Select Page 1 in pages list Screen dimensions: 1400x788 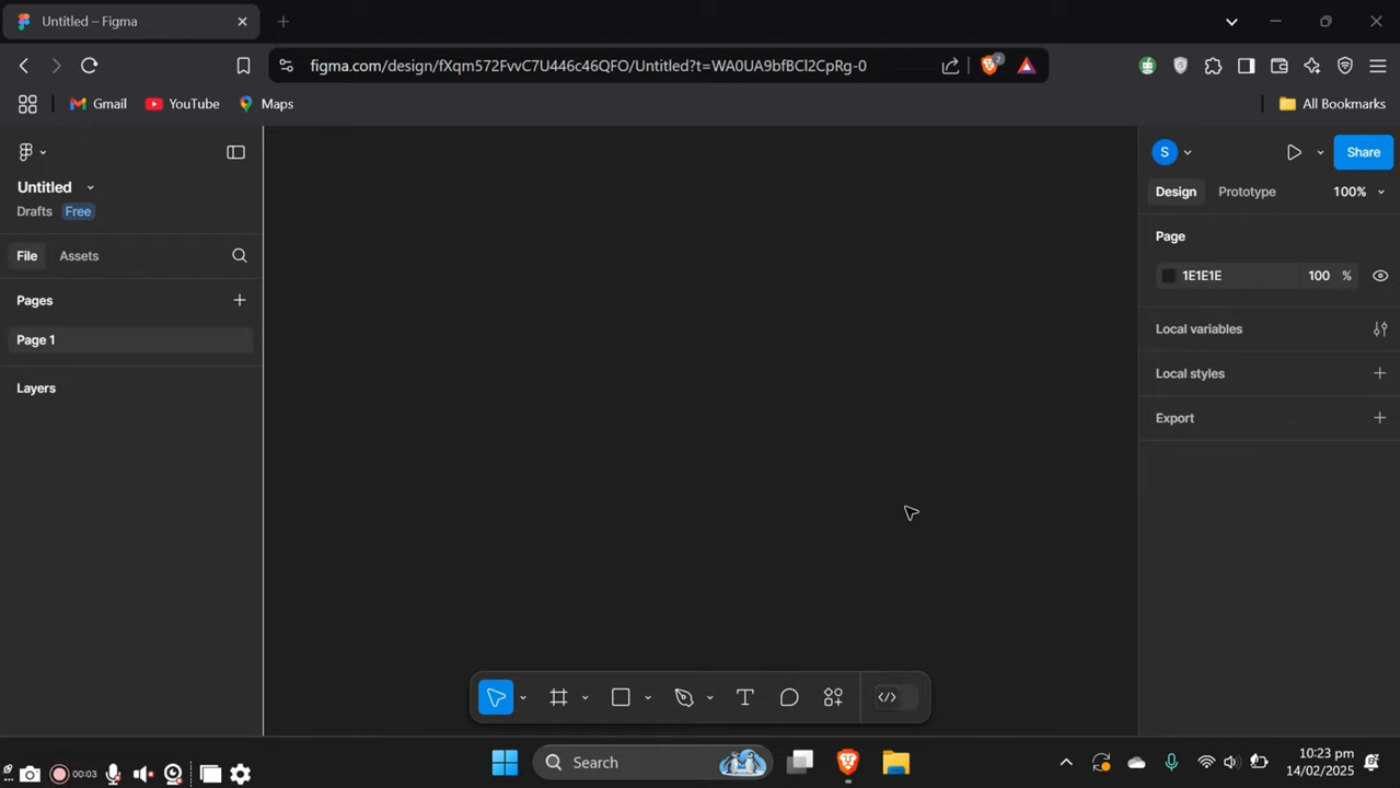[130, 340]
